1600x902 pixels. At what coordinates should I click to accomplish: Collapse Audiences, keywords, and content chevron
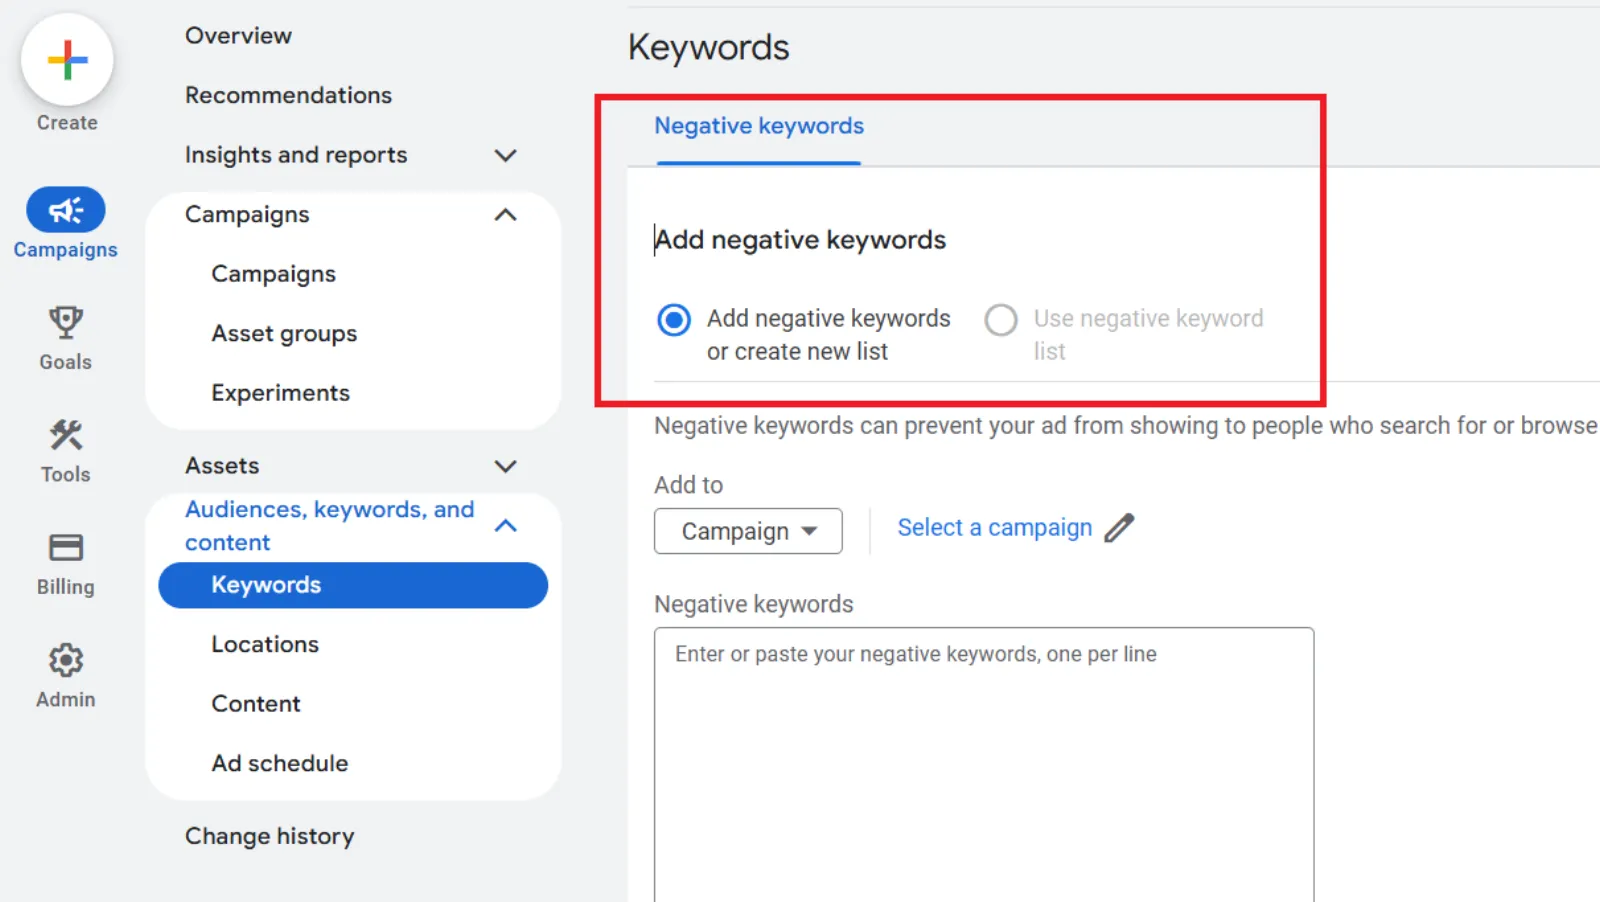pyautogui.click(x=506, y=526)
